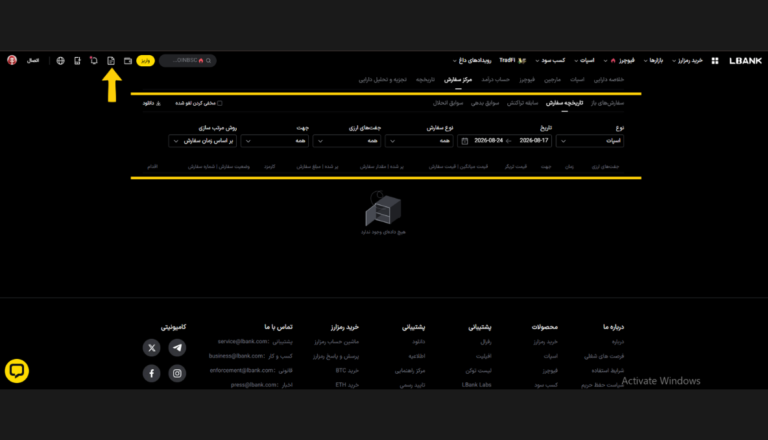Open TradFi nav item
The height and width of the screenshot is (440, 768).
pos(512,61)
